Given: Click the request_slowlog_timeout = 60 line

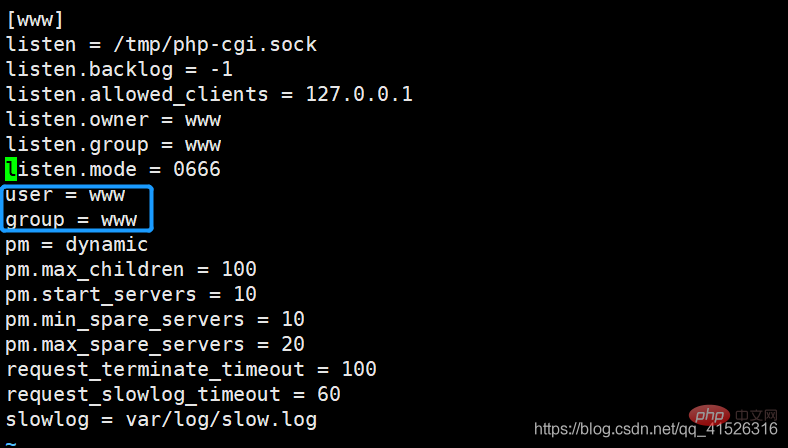Looking at the screenshot, I should coord(173,394).
